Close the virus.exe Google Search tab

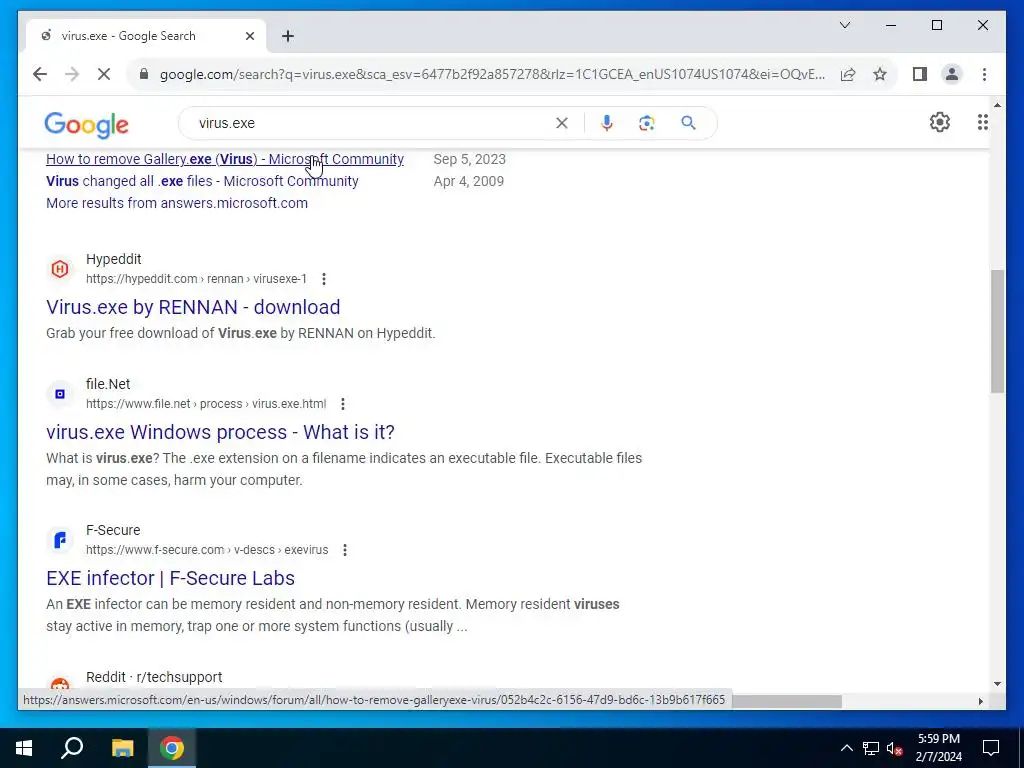pyautogui.click(x=249, y=36)
